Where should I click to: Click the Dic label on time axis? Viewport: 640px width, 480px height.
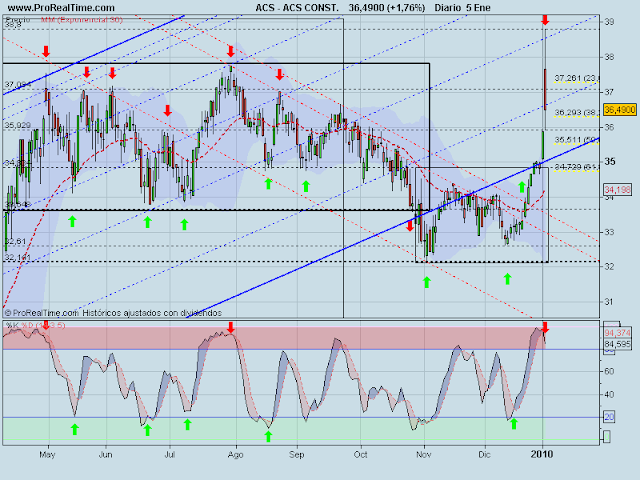click(x=484, y=455)
